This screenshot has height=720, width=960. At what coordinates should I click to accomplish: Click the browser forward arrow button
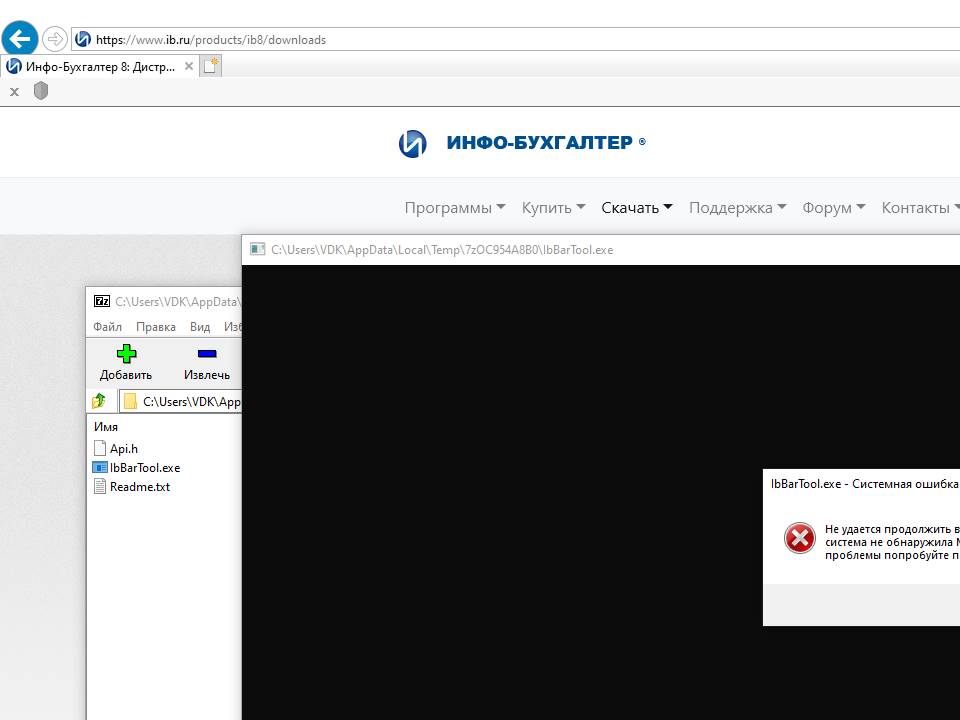tap(54, 39)
